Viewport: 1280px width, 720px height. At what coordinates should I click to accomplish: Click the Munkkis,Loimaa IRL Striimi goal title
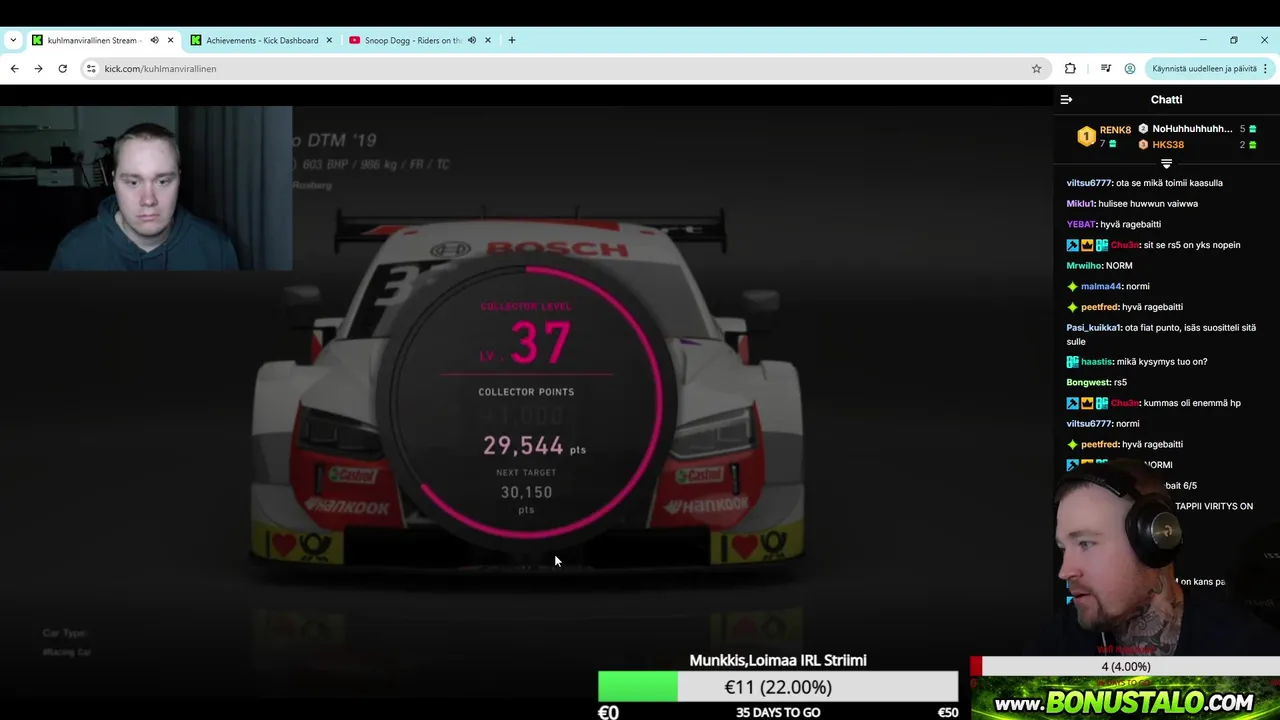click(x=778, y=661)
